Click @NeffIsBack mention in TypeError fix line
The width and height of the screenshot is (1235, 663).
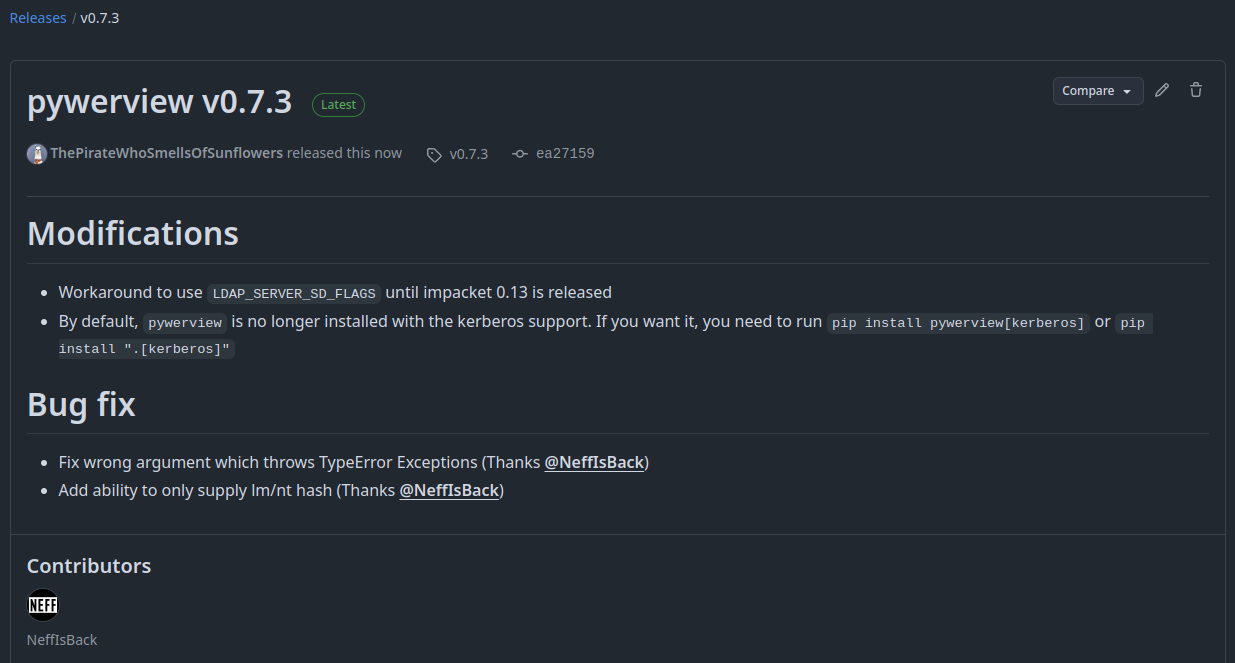tap(594, 462)
